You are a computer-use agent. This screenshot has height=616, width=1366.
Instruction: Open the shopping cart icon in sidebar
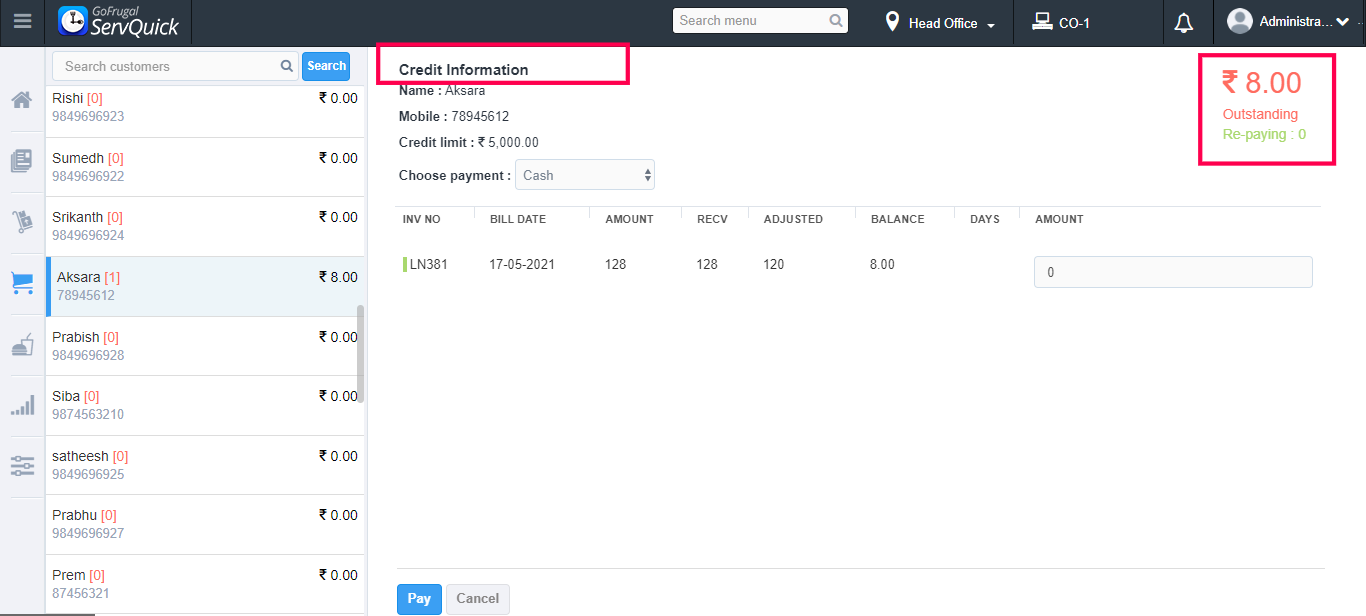pos(22,283)
